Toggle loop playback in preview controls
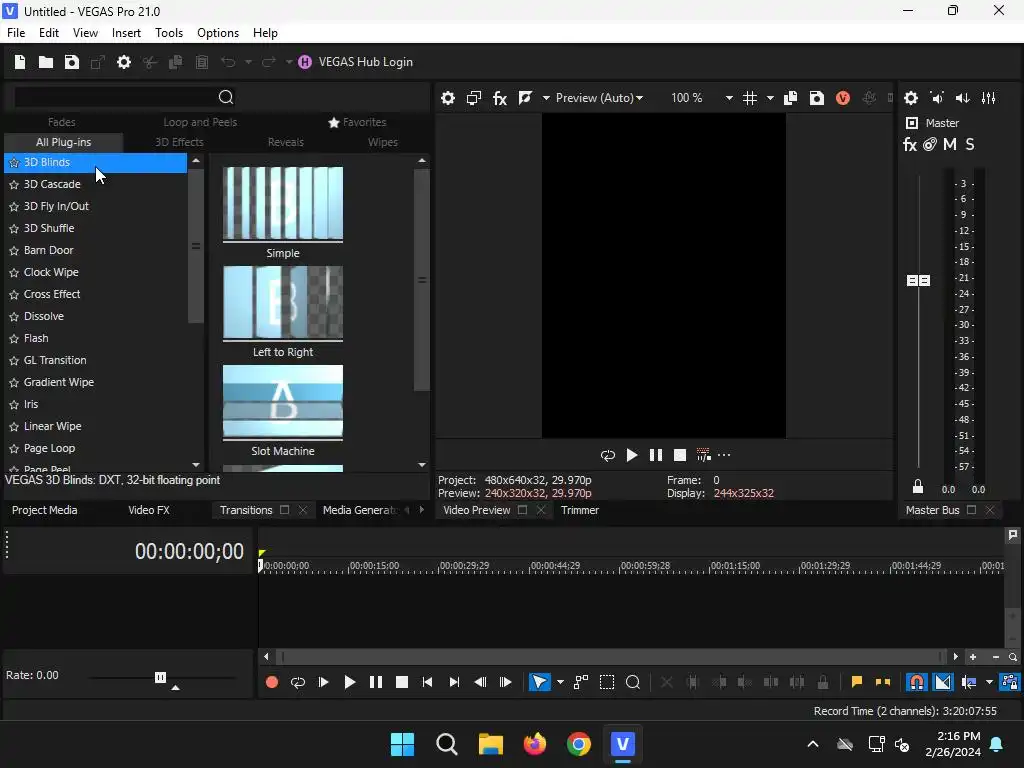Viewport: 1024px width, 768px height. [x=608, y=455]
